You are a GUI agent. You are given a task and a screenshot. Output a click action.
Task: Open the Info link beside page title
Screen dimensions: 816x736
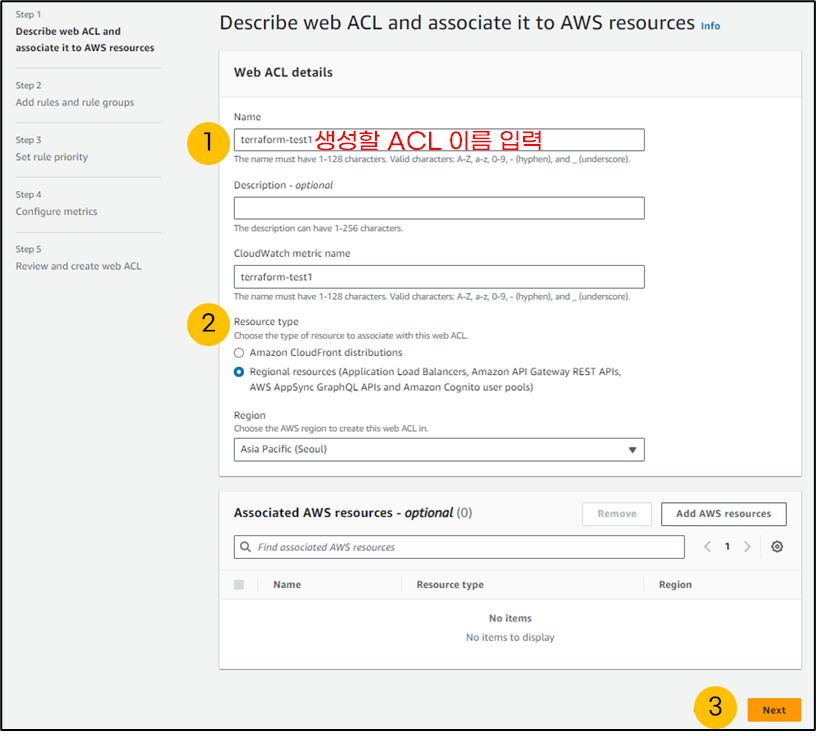[710, 26]
